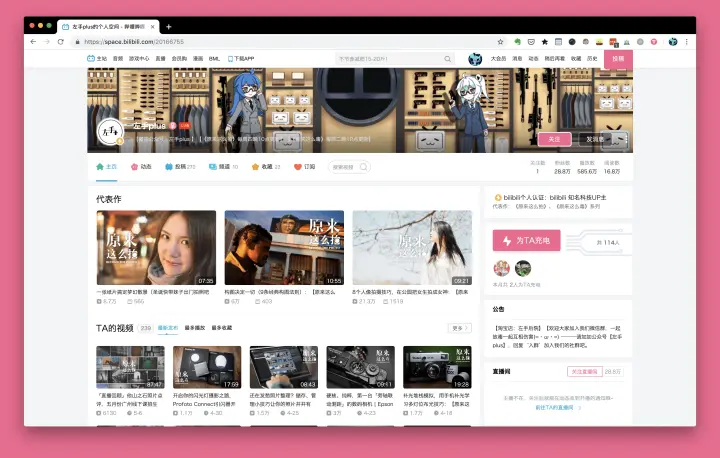720x458 pixels.
Task: Close the 左手plus browser tab
Action: click(x=153, y=27)
